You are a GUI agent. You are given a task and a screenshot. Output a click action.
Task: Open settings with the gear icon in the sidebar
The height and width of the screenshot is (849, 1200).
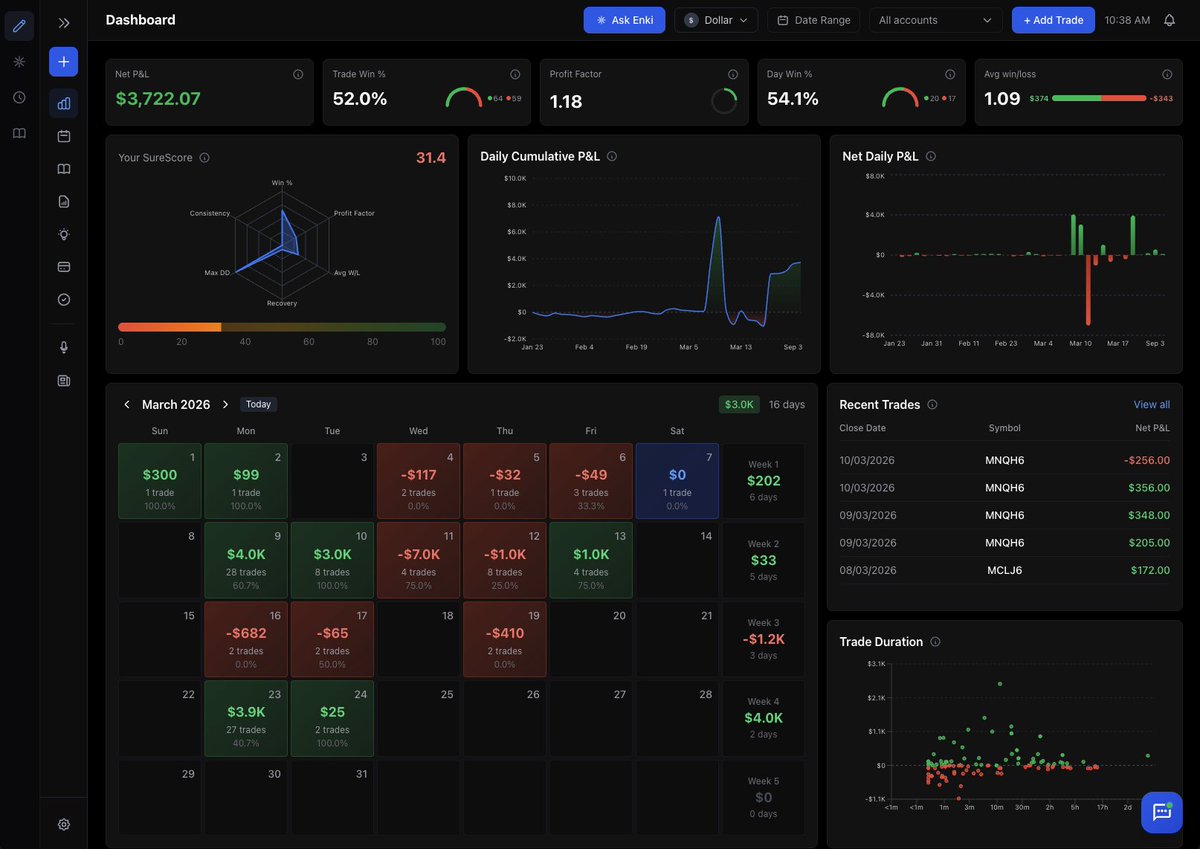pos(64,824)
